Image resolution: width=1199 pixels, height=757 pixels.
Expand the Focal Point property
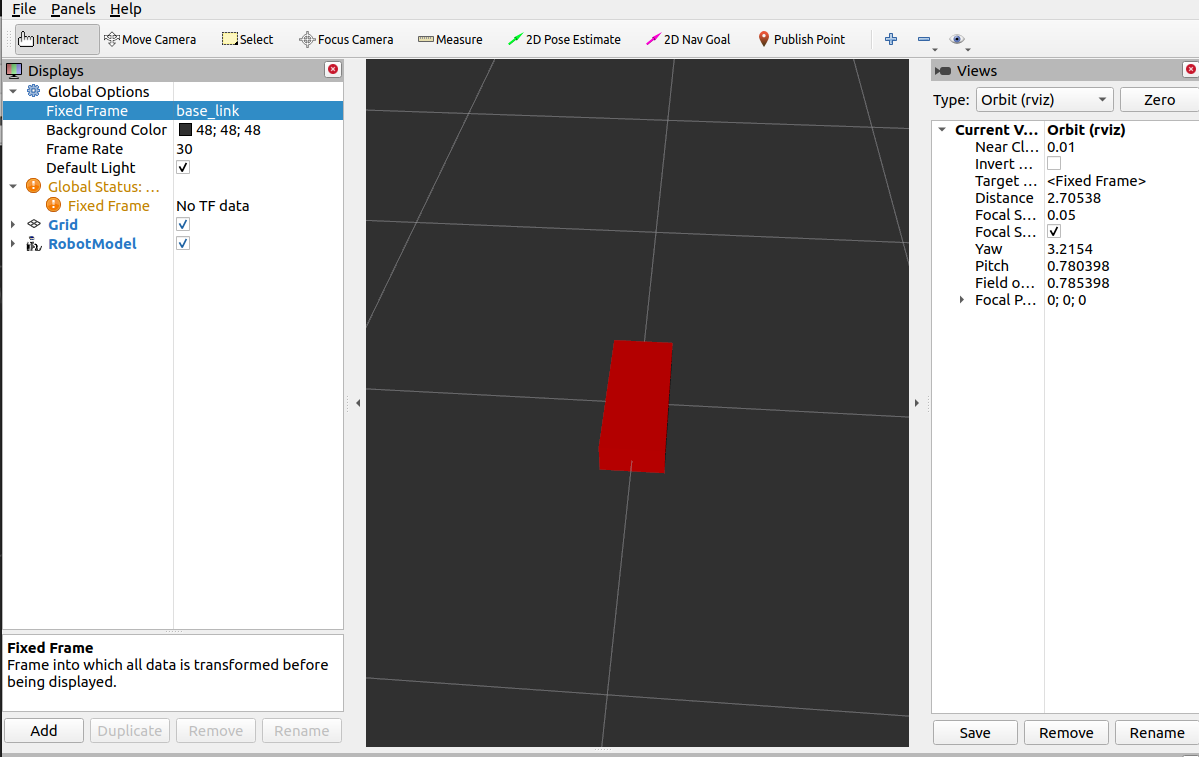pos(962,300)
